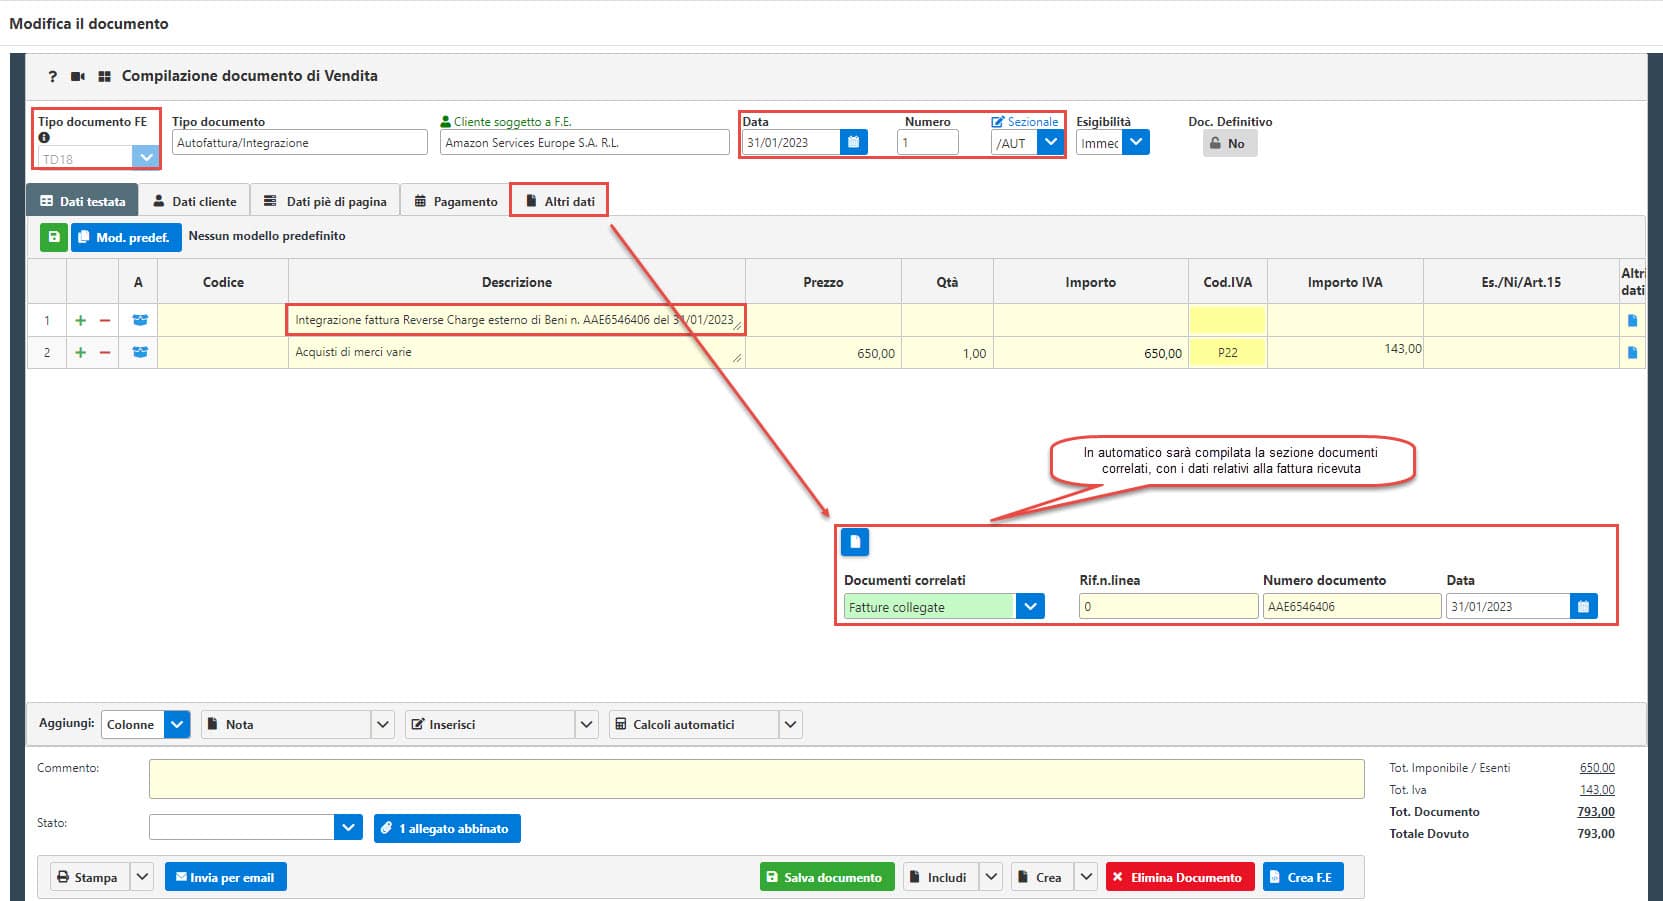
Task: Click the Crea button
Action: [1042, 877]
